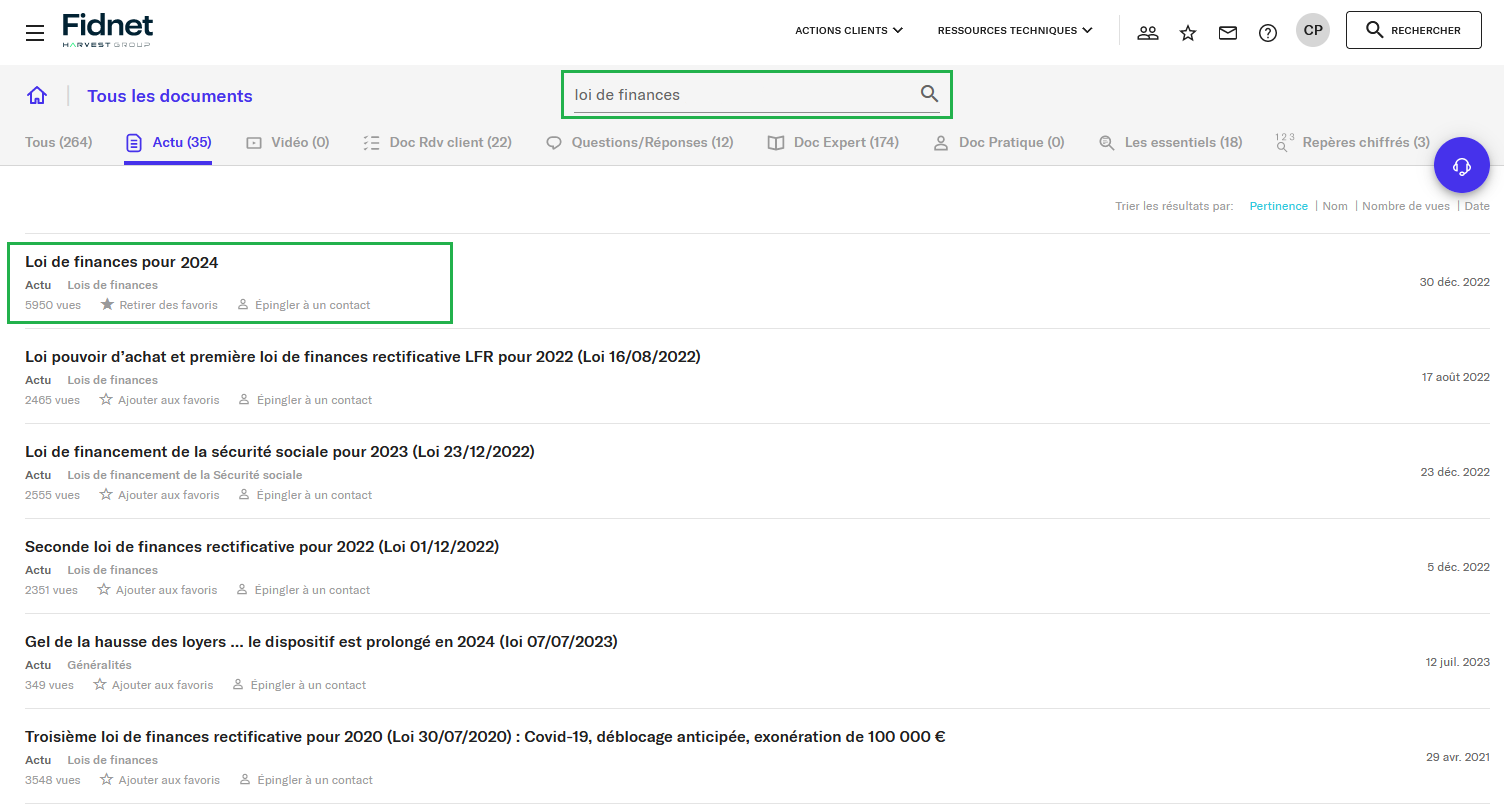Pin Seconde loi de finances rectificative to contact
This screenshot has width=1504, height=804.
pos(303,590)
